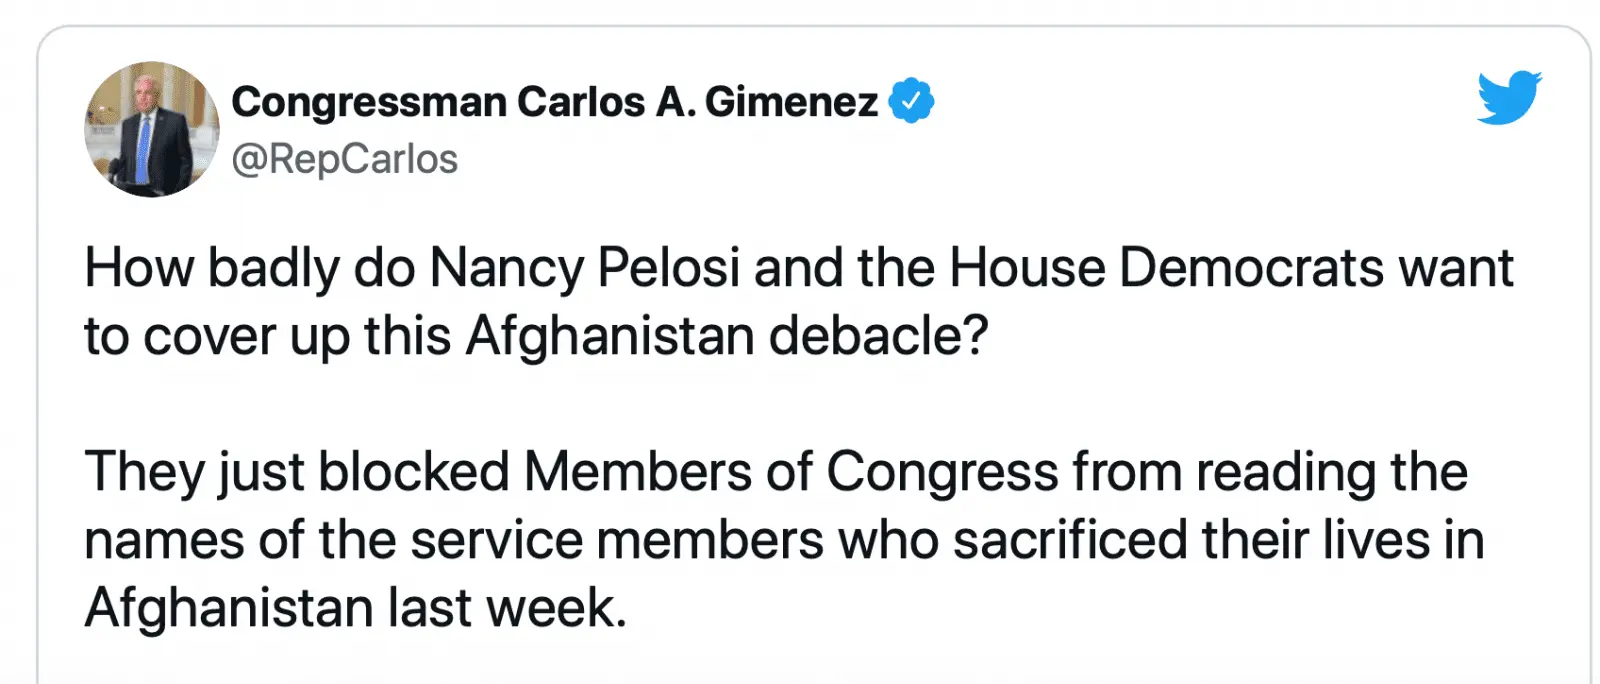Click the surname "Gimenez" in the header
The width and height of the screenshot is (1600, 684).
pos(791,102)
